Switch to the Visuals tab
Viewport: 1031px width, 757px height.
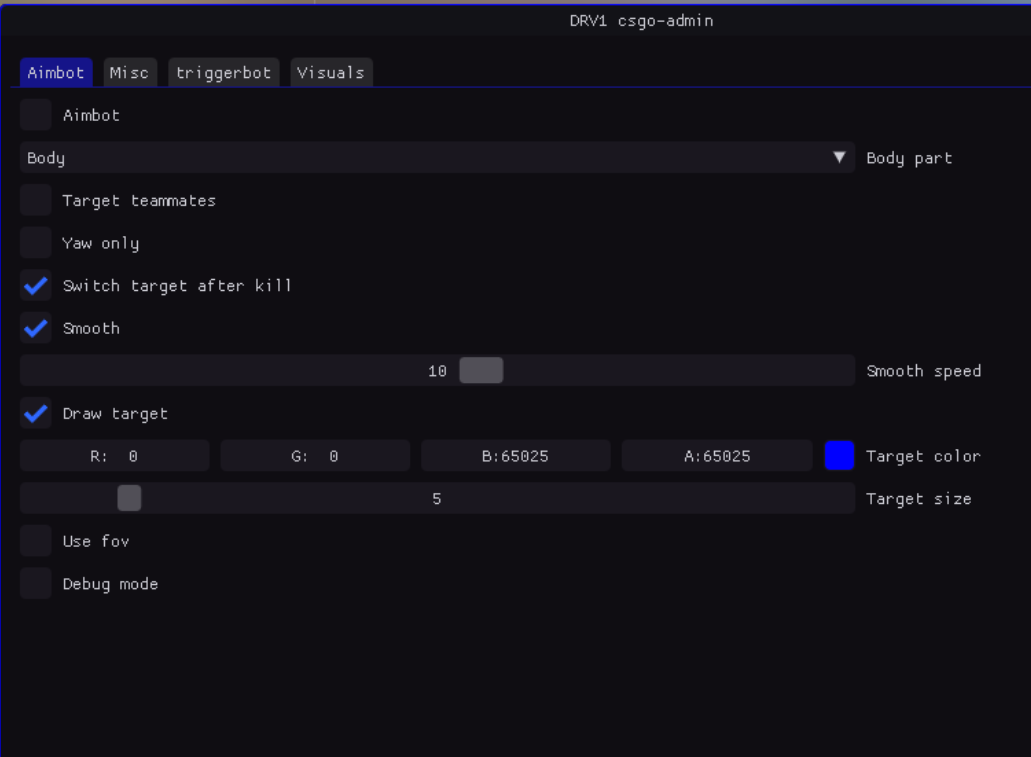click(x=331, y=72)
